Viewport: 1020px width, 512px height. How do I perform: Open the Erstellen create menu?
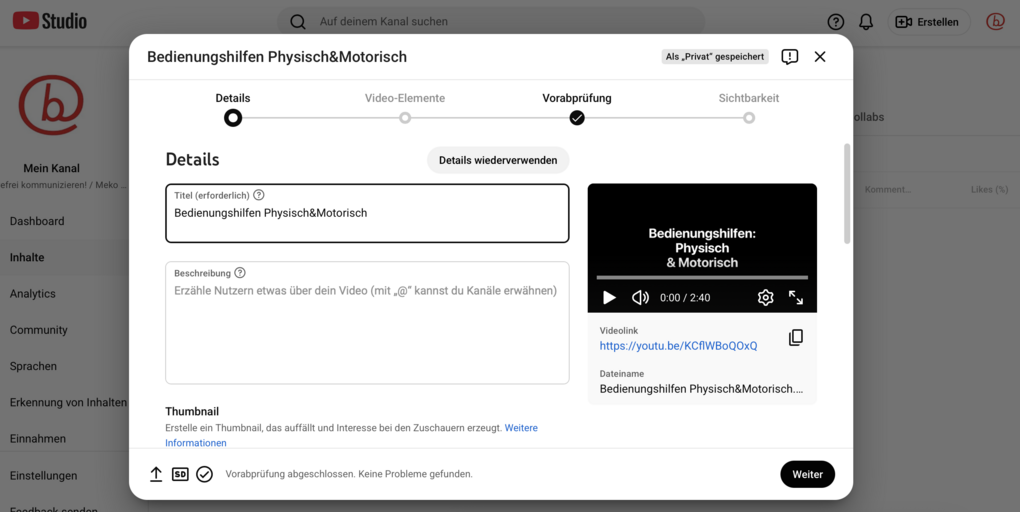(x=928, y=22)
